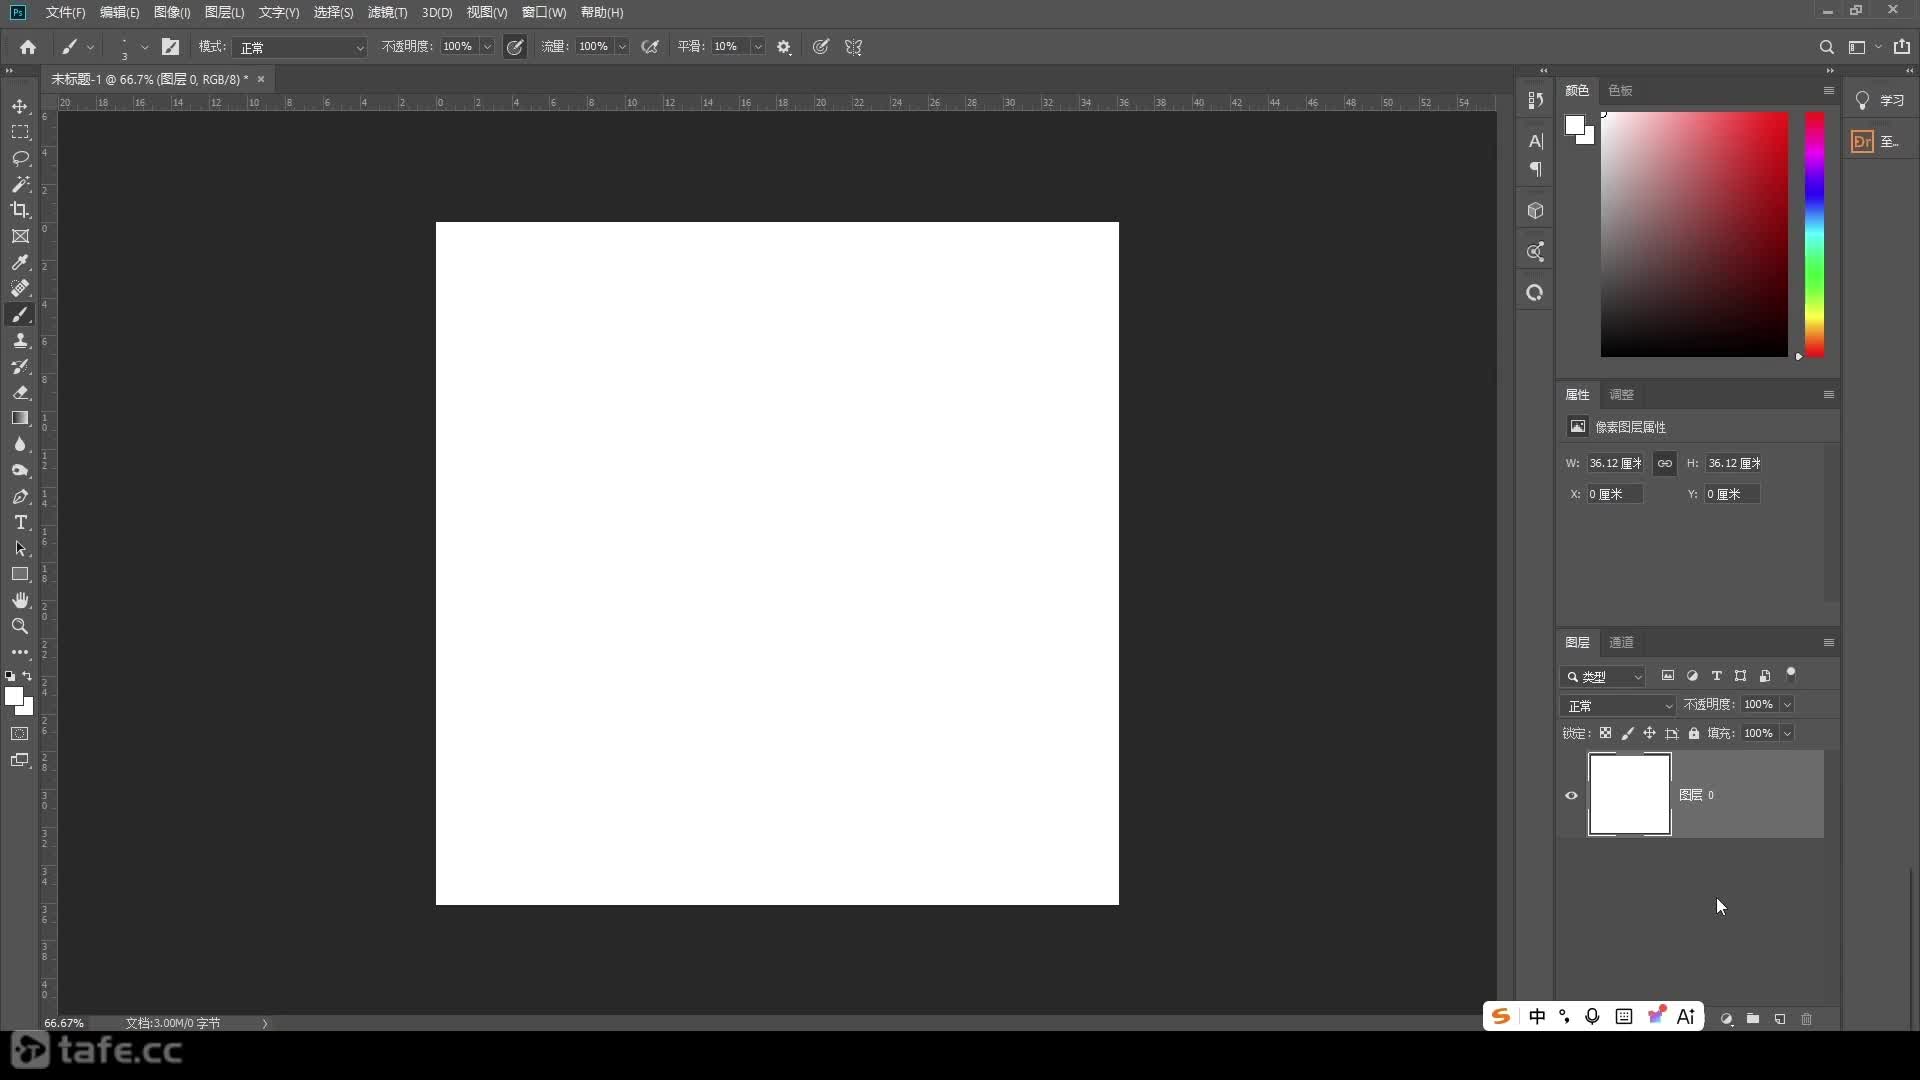Screen dimensions: 1920x1080
Task: Hide 图层 0 with the eye icon
Action: click(x=1571, y=796)
